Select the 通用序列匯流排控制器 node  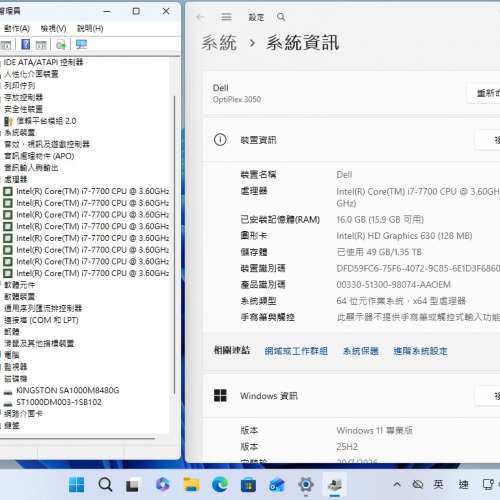click(x=43, y=308)
